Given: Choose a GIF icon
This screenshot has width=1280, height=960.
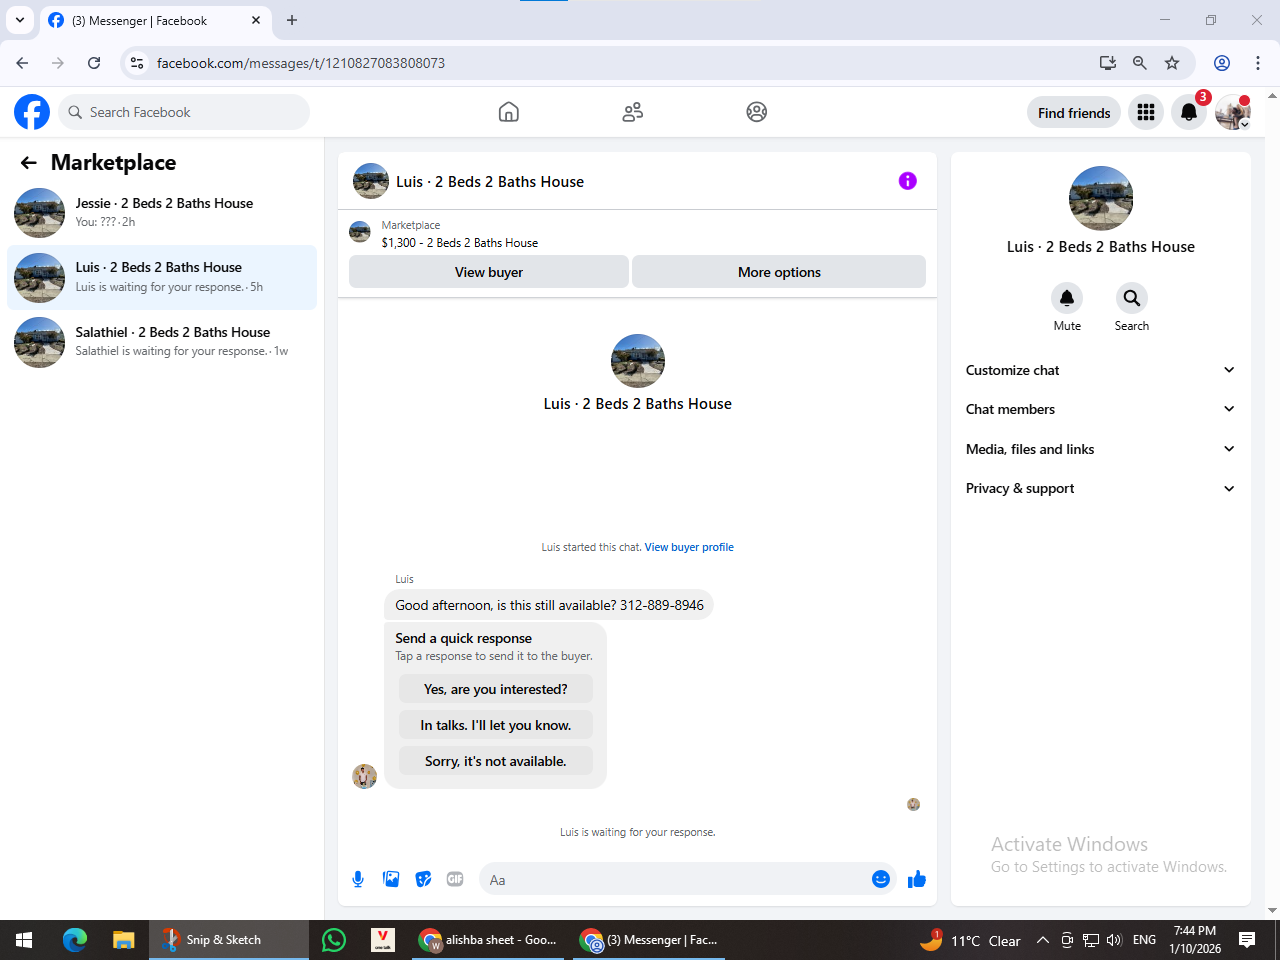Looking at the screenshot, I should click(x=455, y=879).
